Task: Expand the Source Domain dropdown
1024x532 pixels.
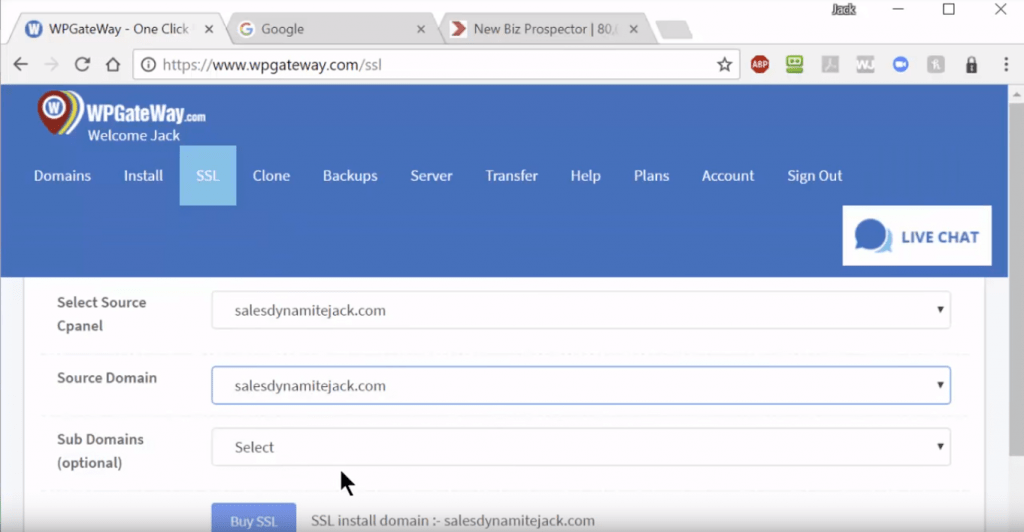Action: [x=581, y=385]
